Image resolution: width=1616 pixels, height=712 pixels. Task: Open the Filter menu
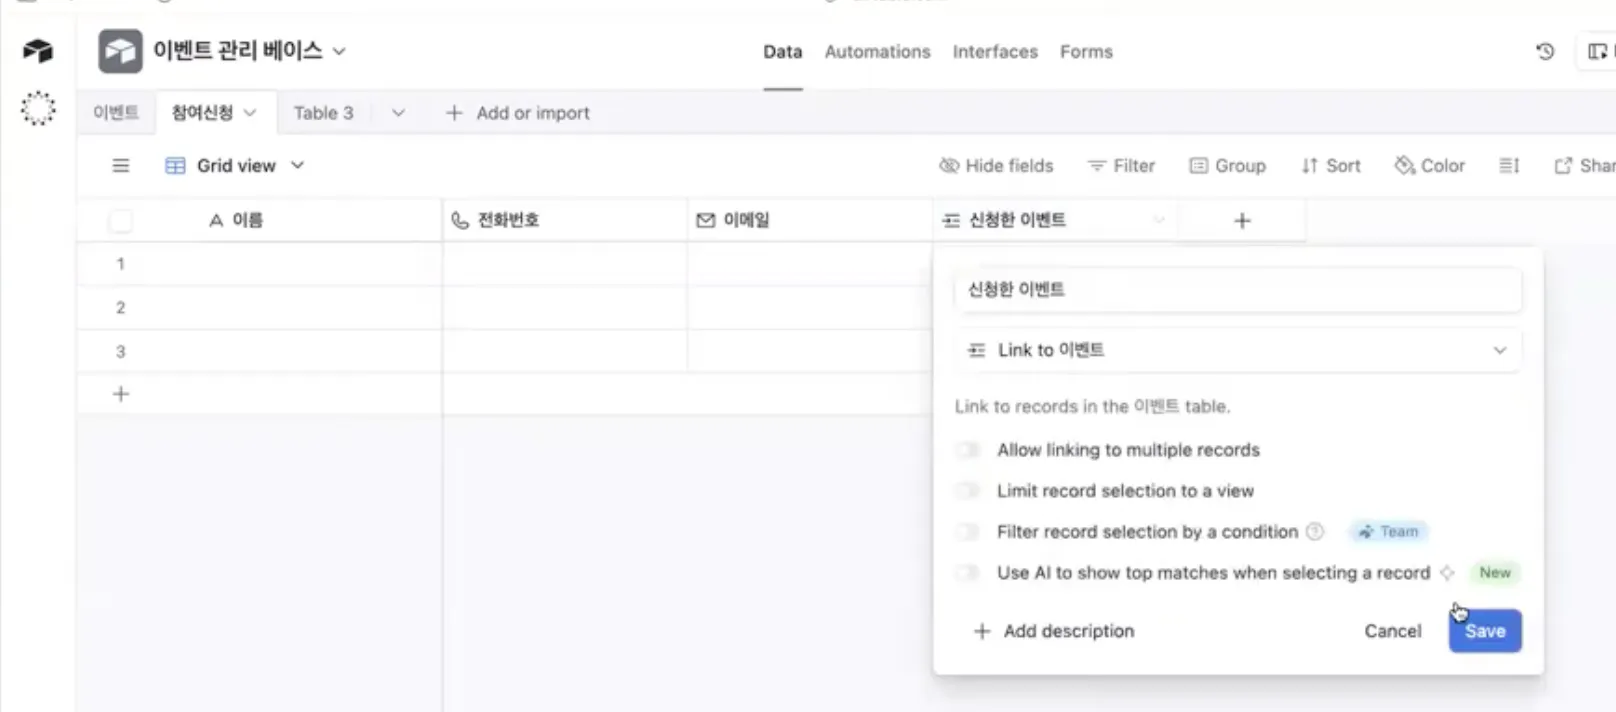coord(1121,165)
